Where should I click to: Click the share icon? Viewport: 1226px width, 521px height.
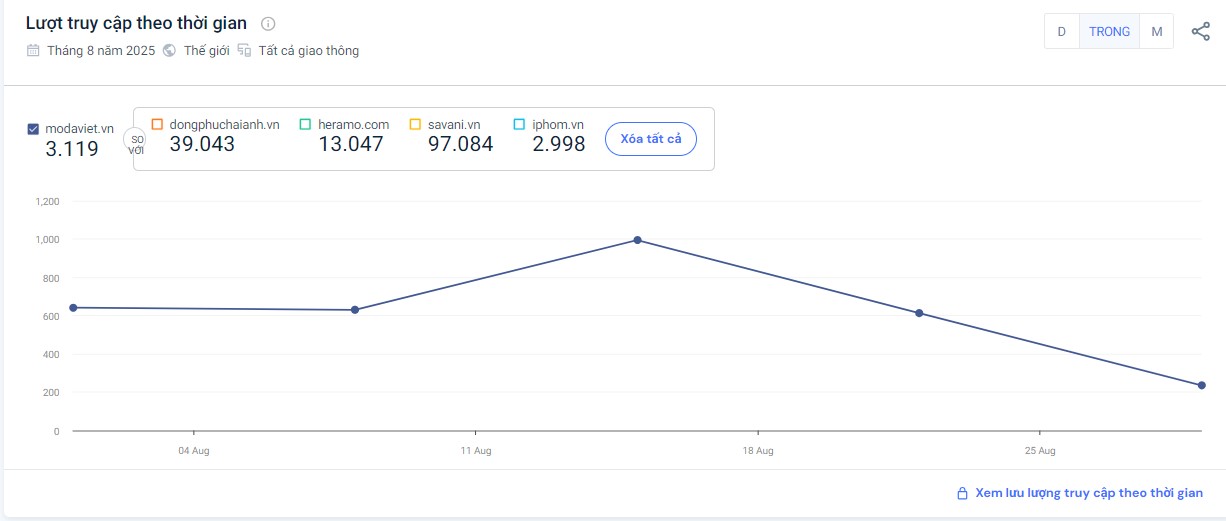click(x=1200, y=32)
